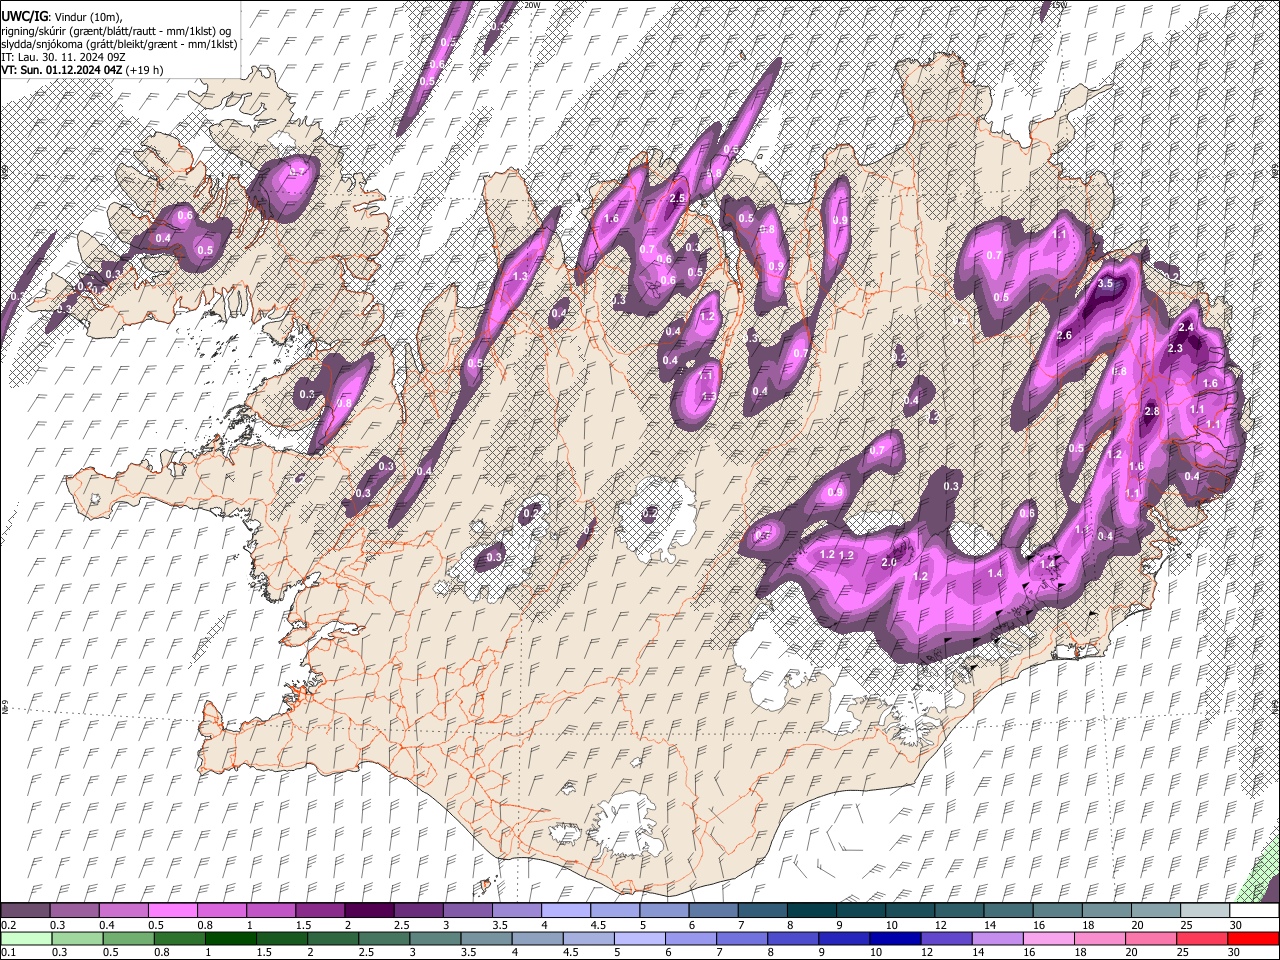Image resolution: width=1280 pixels, height=960 pixels.
Task: Click the pale grey 25 swatch in upper legend
Action: pyautogui.click(x=1205, y=911)
